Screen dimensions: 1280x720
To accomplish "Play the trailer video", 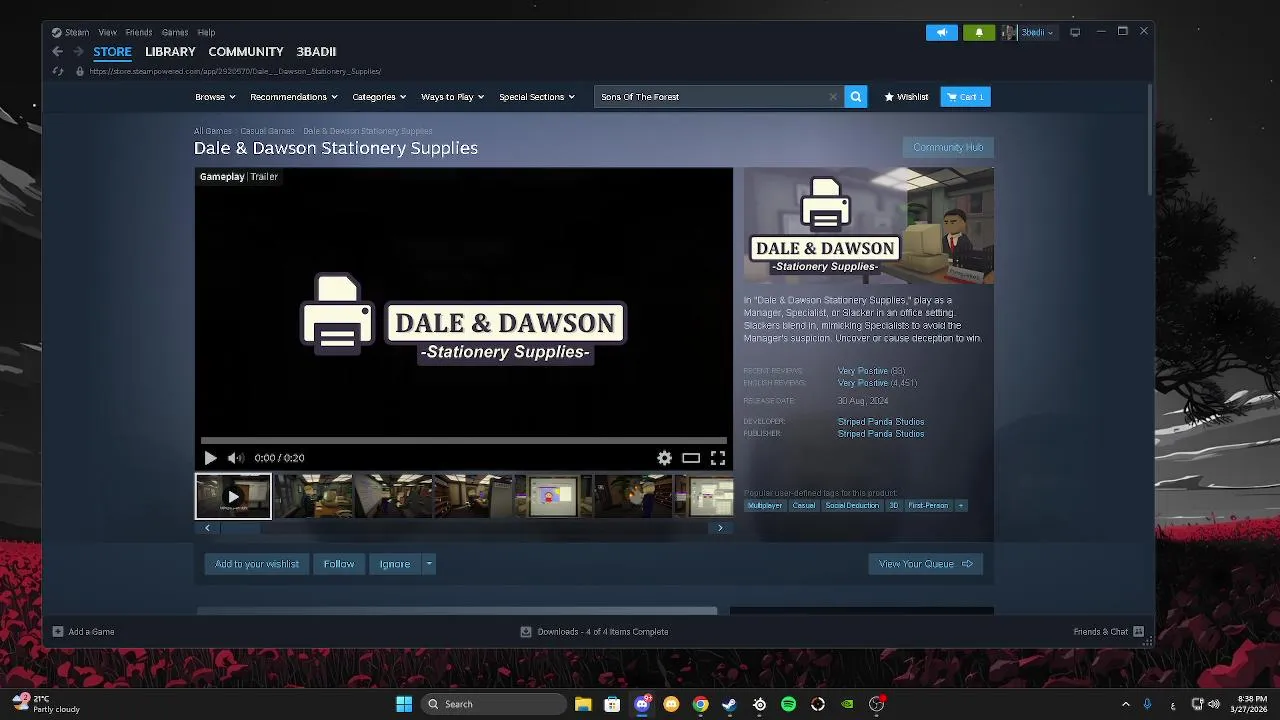I will pos(210,458).
